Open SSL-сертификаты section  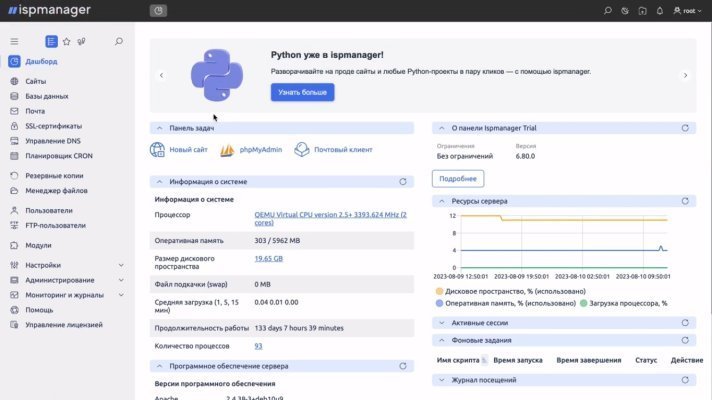(x=54, y=126)
